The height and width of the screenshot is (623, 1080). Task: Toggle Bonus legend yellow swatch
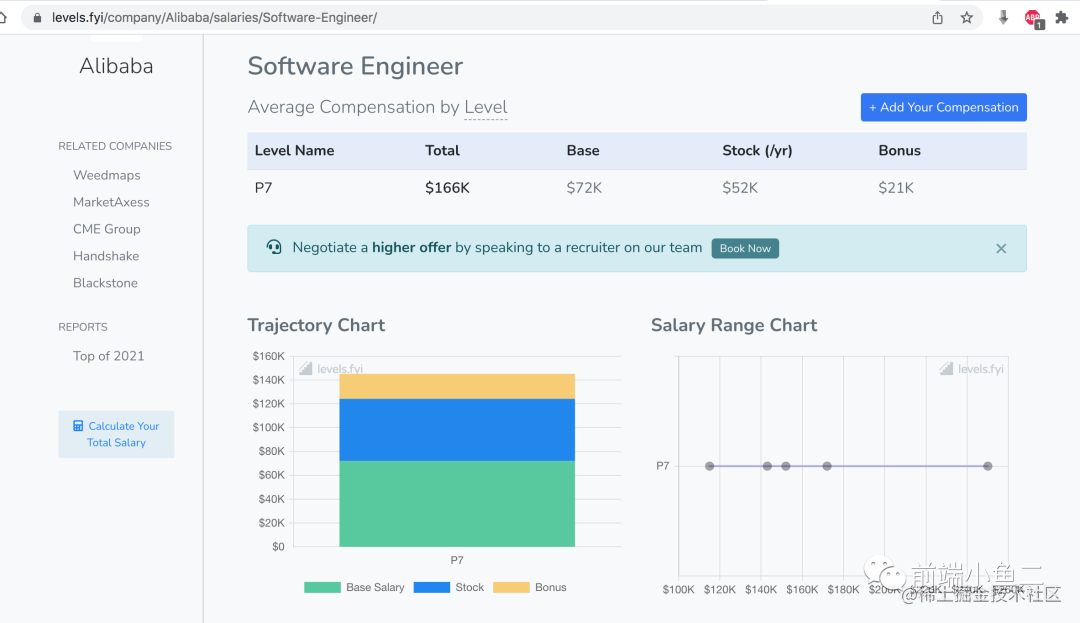511,587
